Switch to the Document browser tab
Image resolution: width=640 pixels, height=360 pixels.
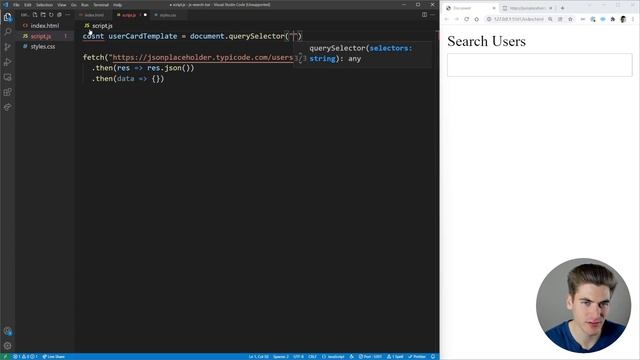coord(469,8)
